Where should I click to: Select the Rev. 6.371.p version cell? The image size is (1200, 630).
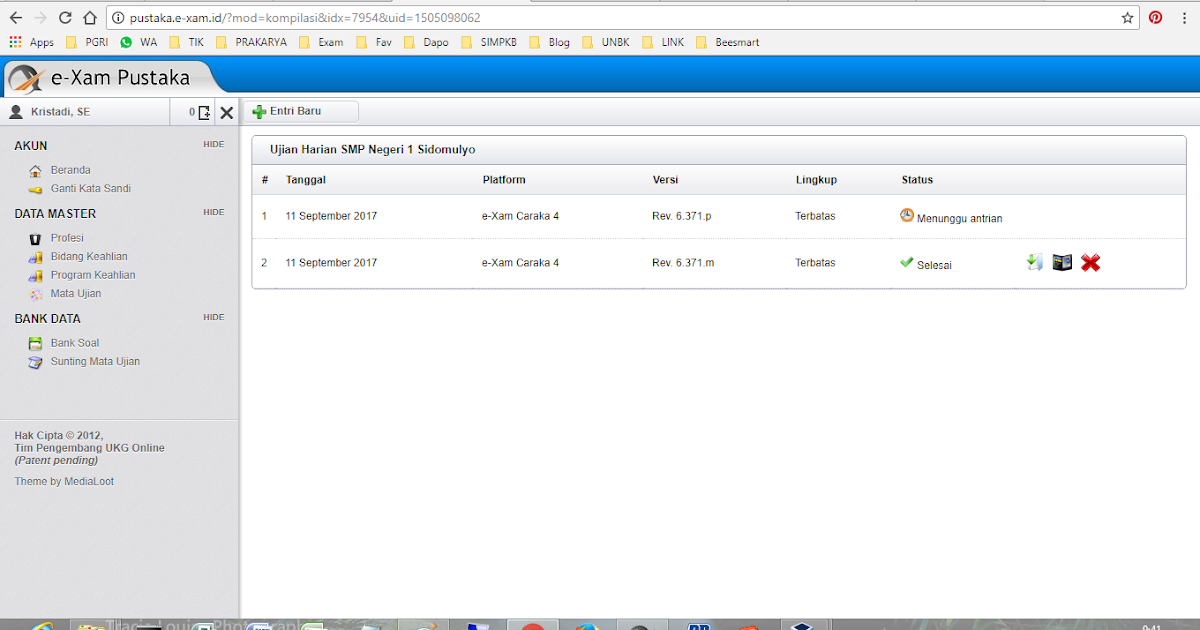pos(682,216)
